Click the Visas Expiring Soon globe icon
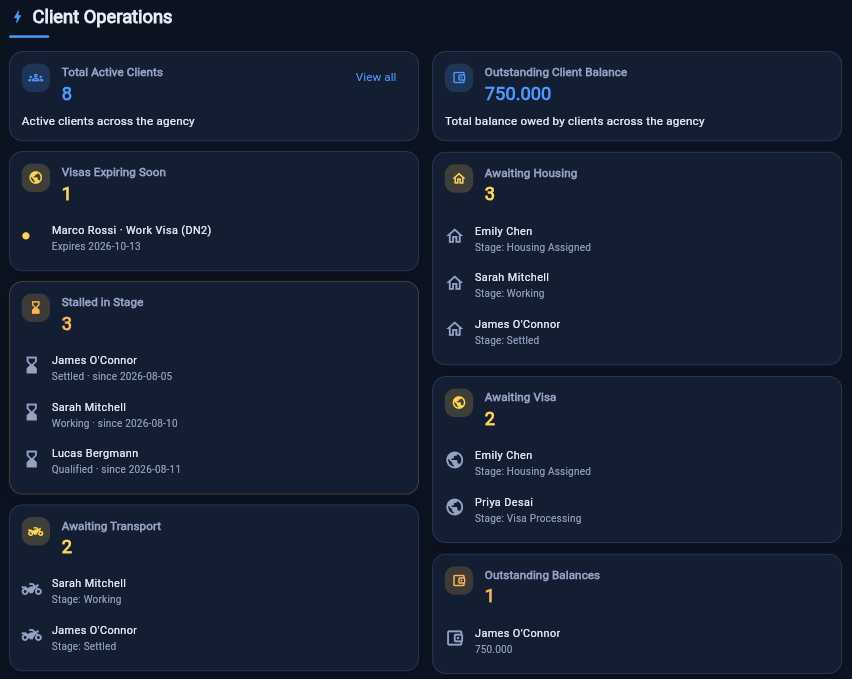The image size is (852, 679). click(36, 178)
